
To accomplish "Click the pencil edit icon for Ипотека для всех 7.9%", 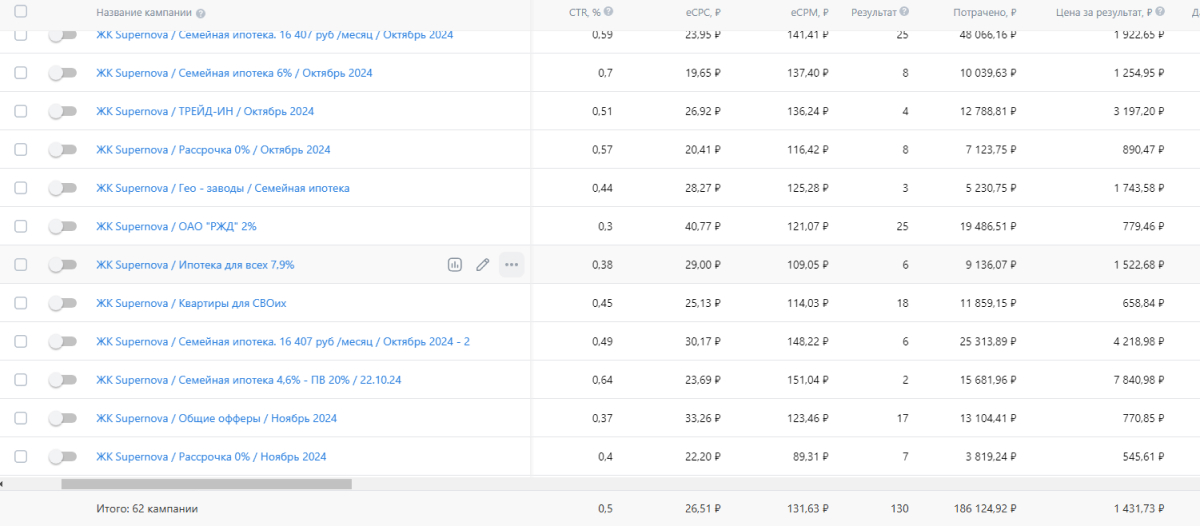I will 483,265.
